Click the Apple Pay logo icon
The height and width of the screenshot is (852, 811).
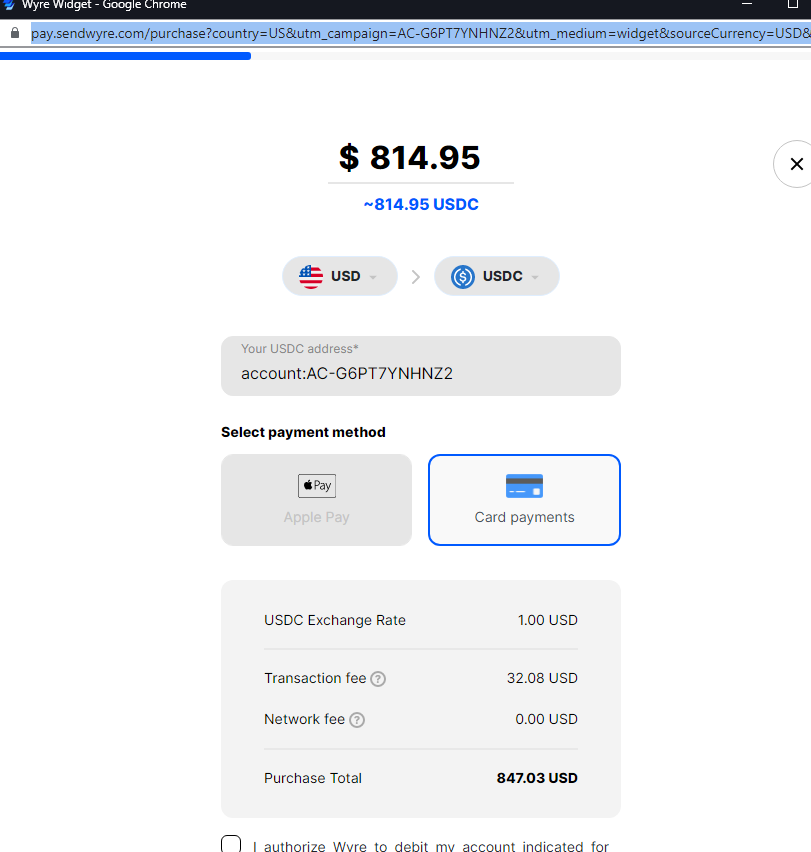click(317, 485)
